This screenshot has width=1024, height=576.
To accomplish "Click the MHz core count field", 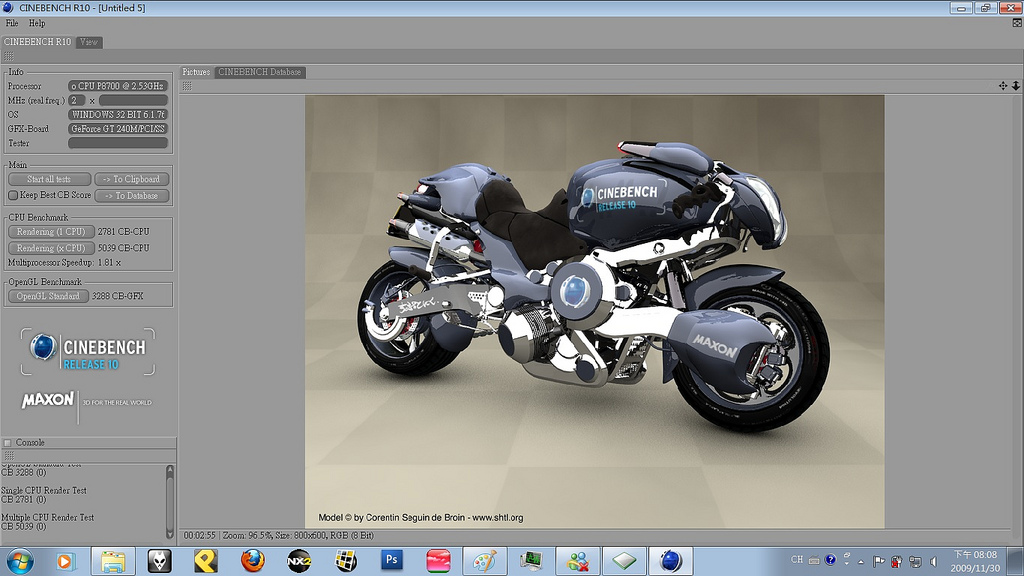I will pos(77,100).
